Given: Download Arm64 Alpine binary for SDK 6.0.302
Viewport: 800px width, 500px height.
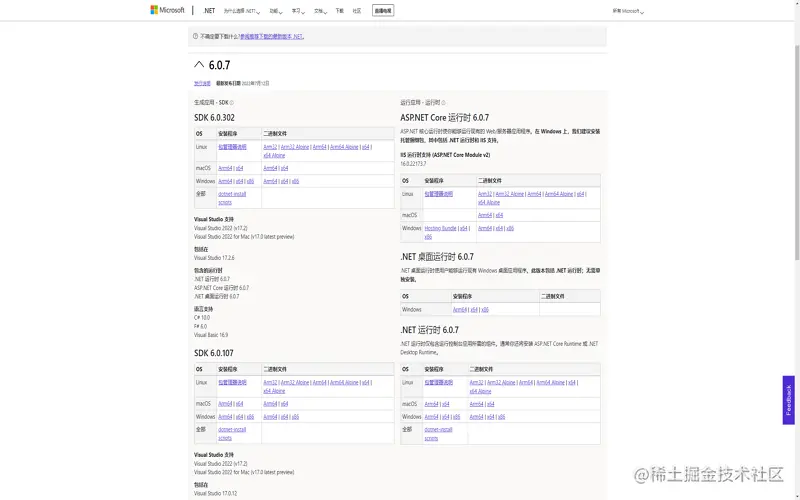Looking at the screenshot, I should coord(344,147).
